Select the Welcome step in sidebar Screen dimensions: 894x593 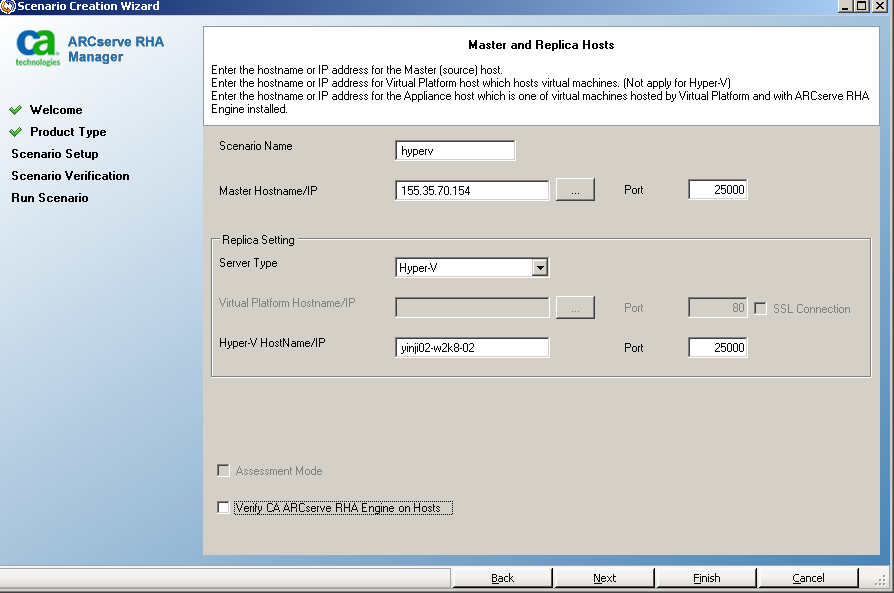[x=56, y=110]
